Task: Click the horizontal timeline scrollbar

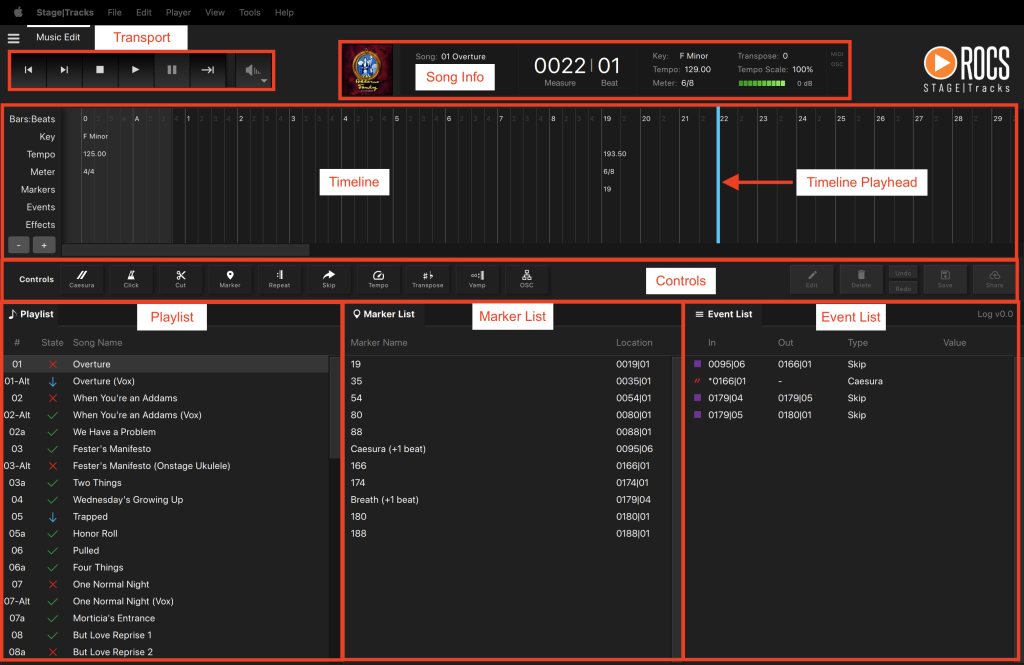Action: pos(185,250)
